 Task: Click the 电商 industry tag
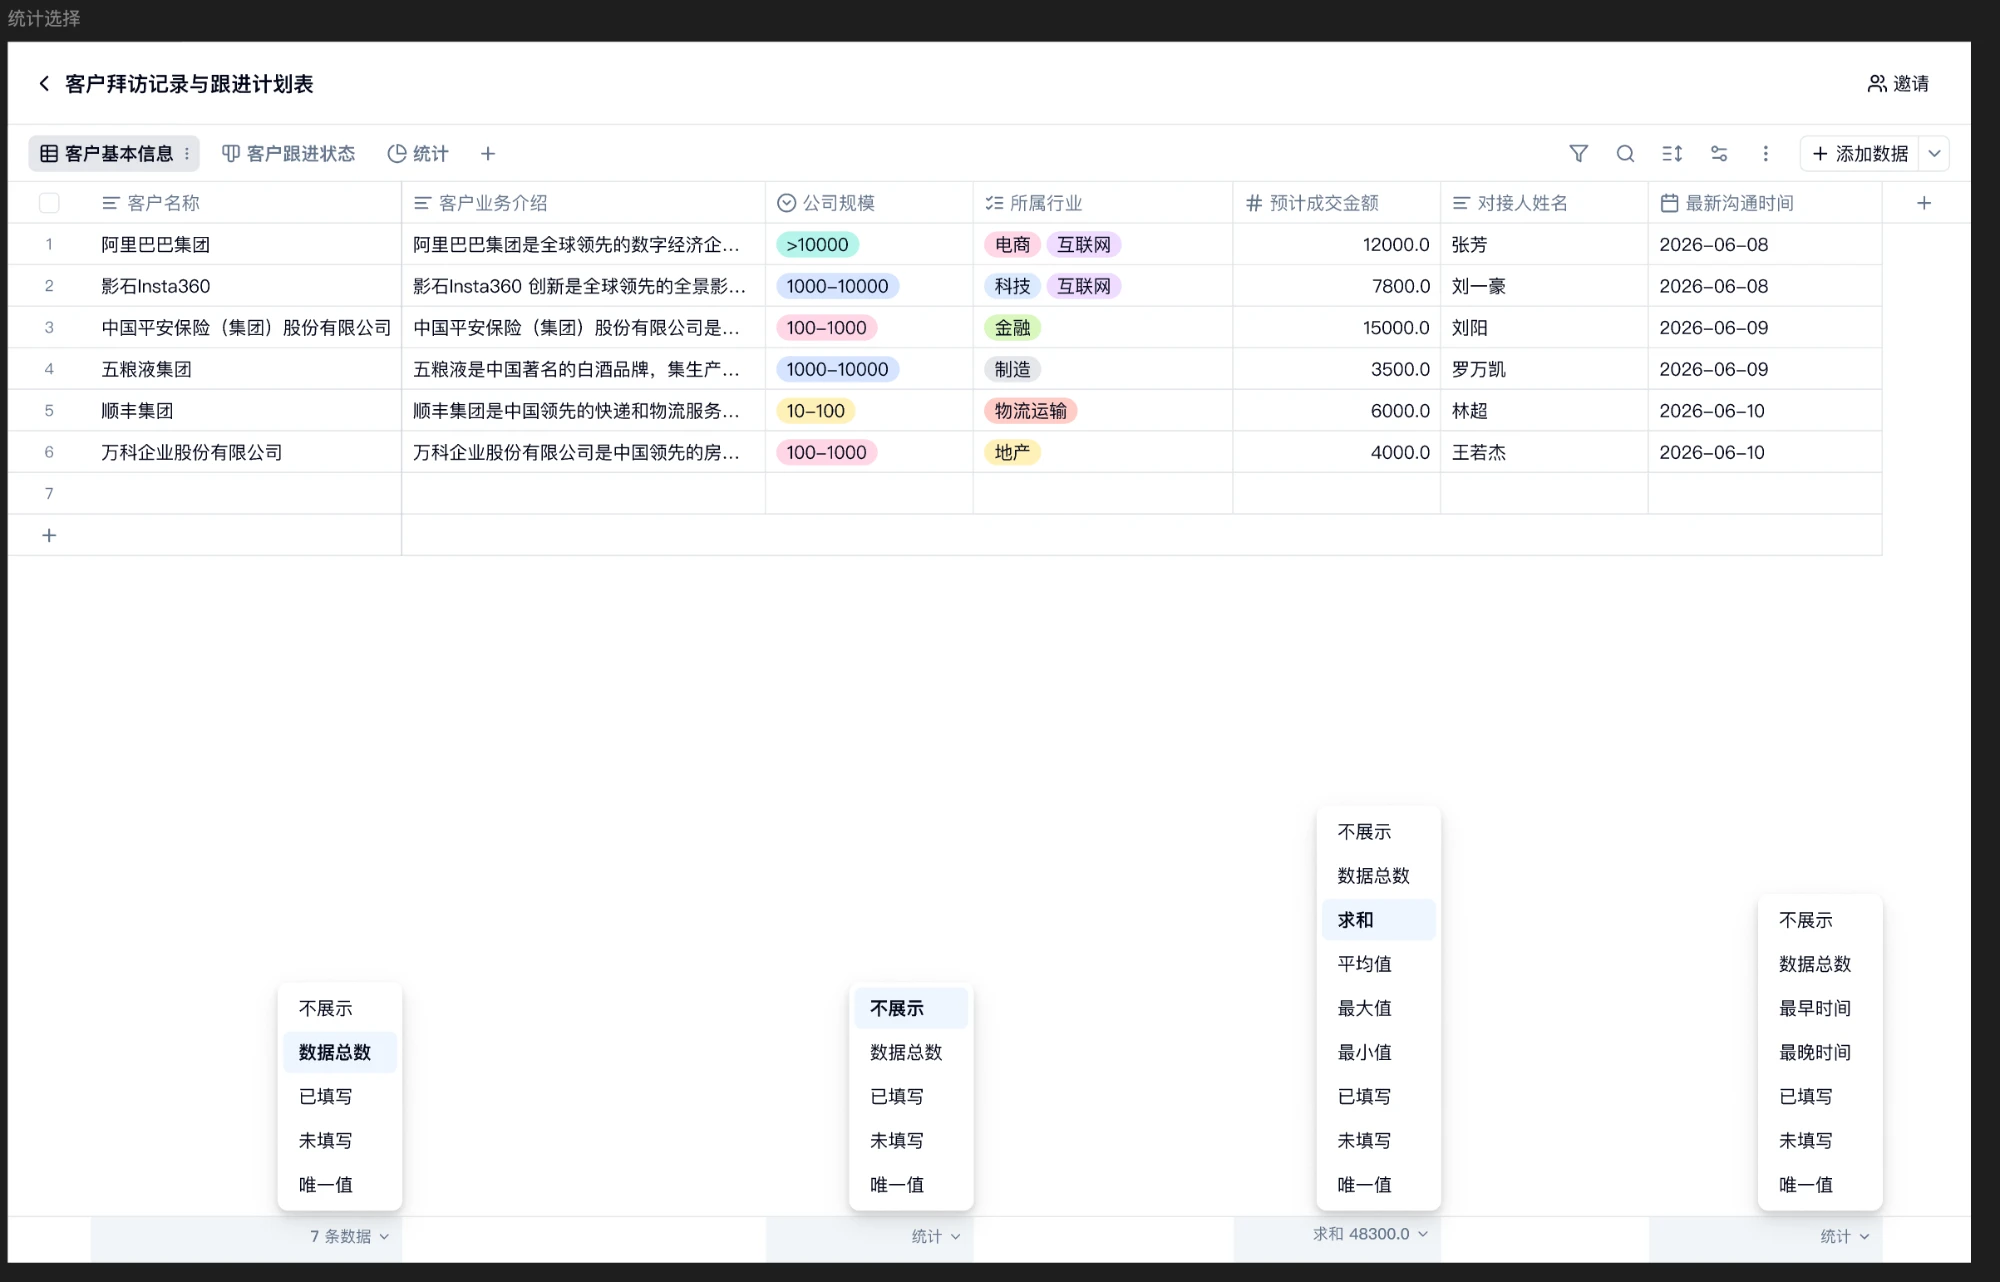click(1012, 245)
